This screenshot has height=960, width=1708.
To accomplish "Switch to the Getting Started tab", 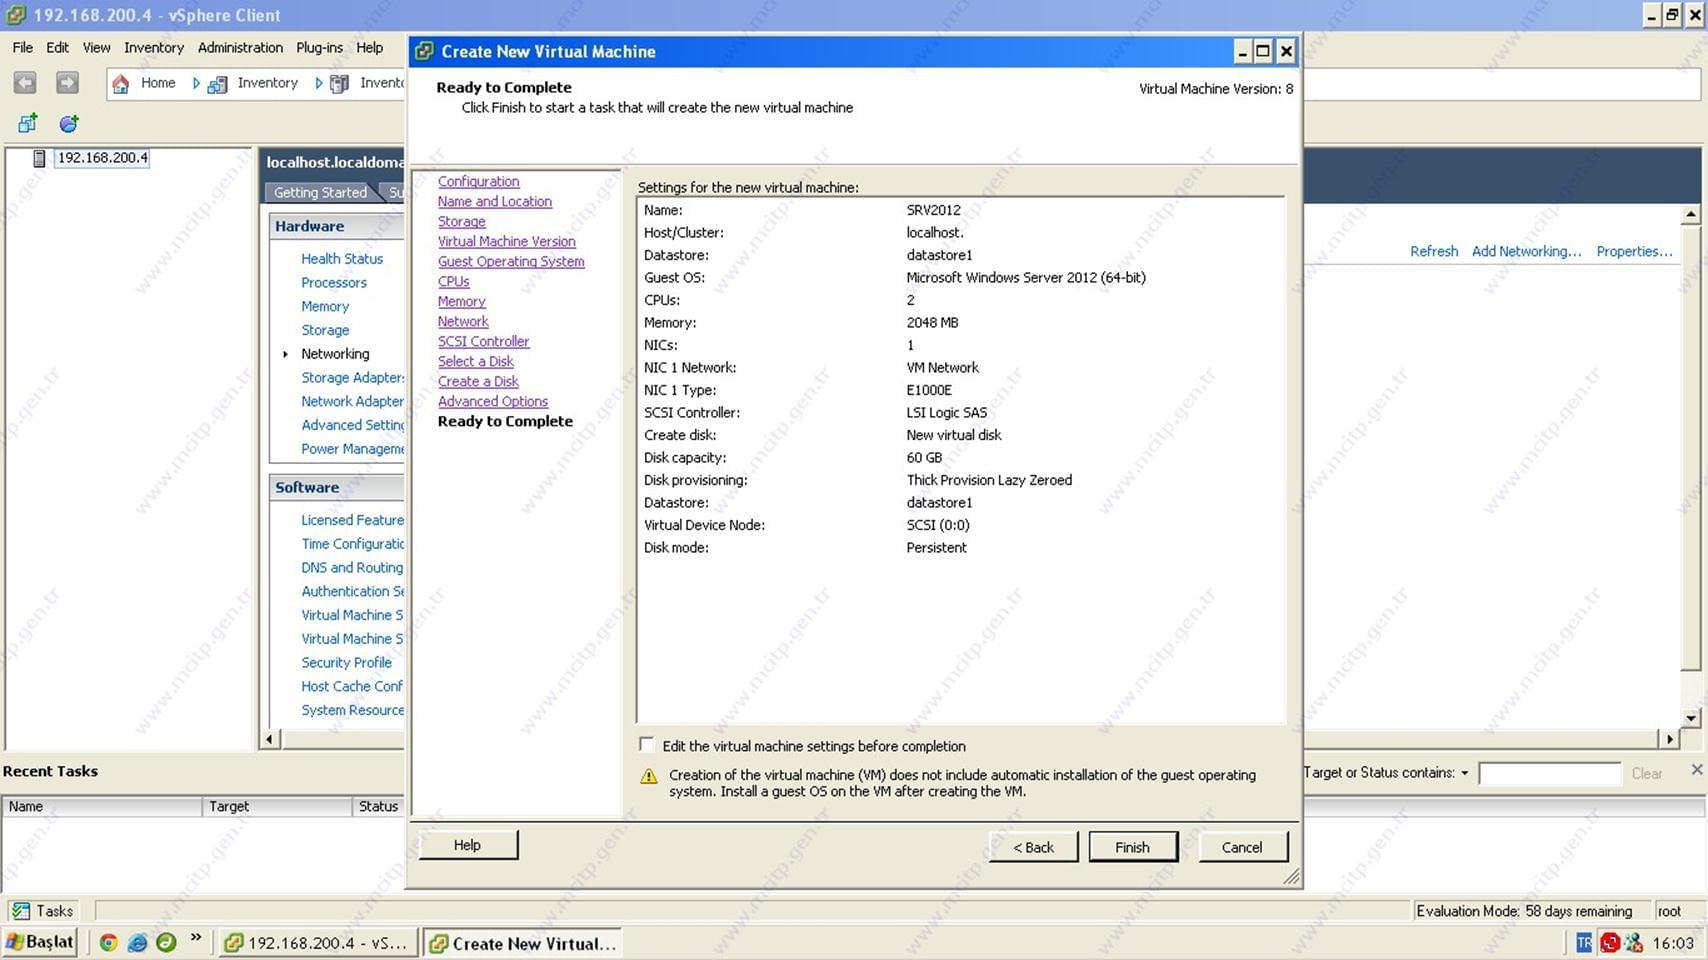I will click(321, 192).
